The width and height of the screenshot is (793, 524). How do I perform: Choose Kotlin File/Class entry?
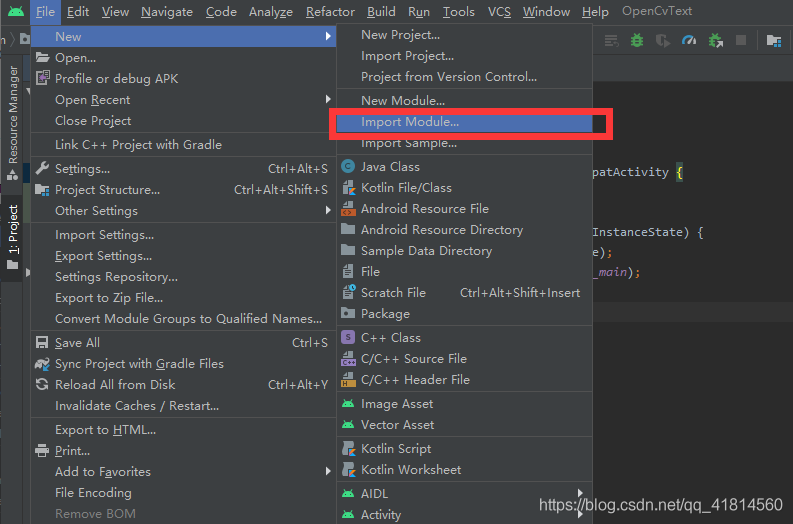(x=406, y=188)
